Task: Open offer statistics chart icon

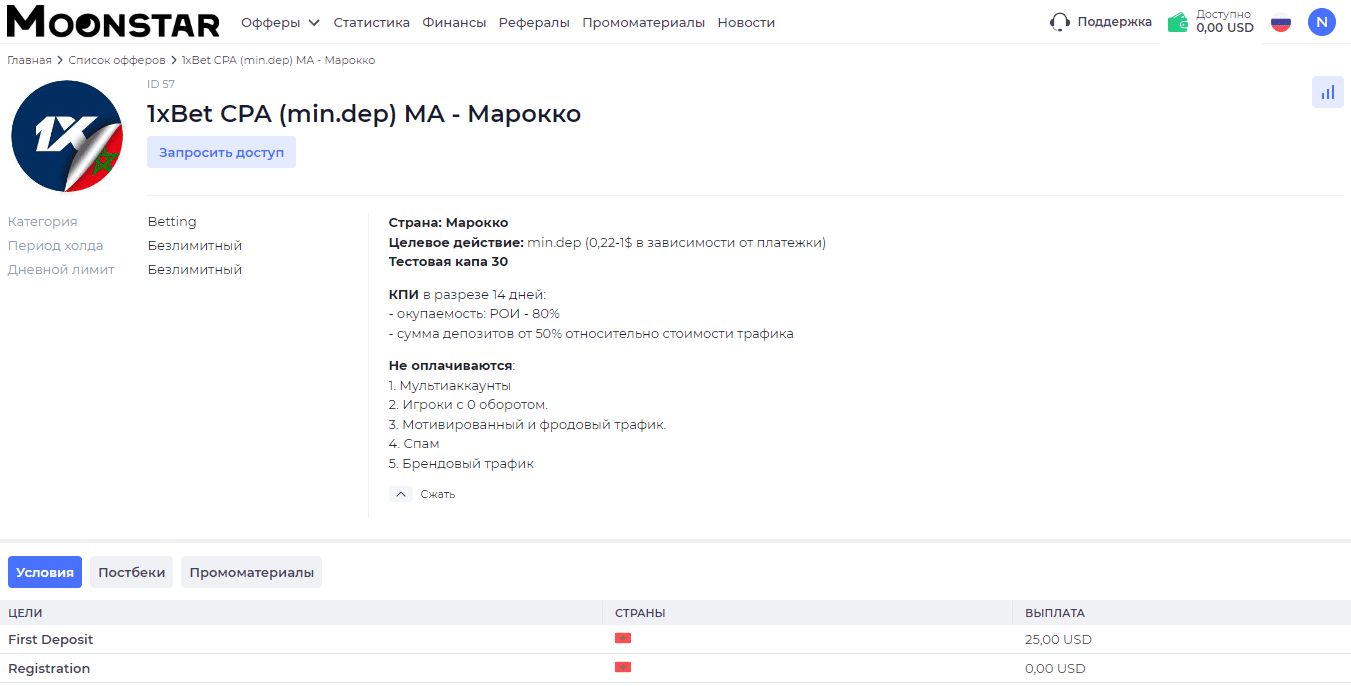Action: tap(1327, 92)
